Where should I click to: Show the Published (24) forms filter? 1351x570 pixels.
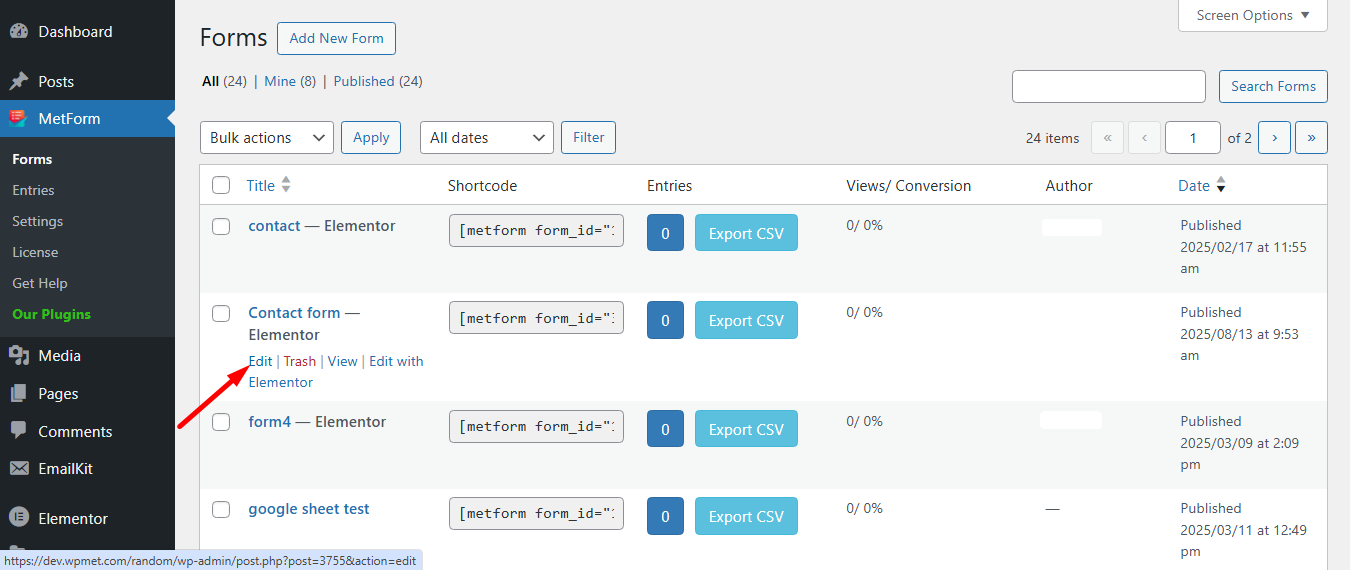pyautogui.click(x=378, y=81)
